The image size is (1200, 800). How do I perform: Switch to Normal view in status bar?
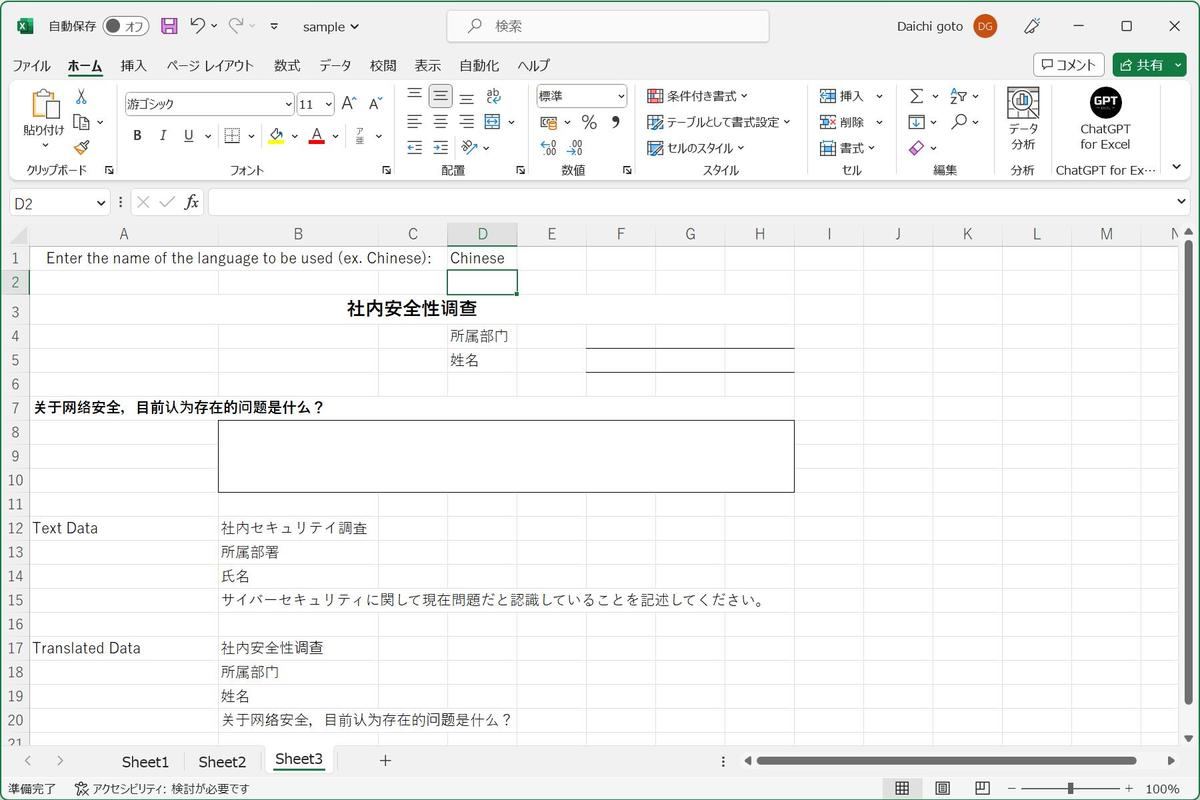[902, 788]
